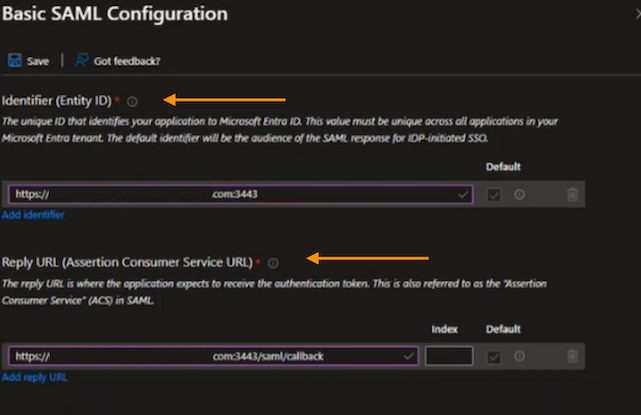641x415 pixels.
Task: Click the Index input box
Action: click(448, 356)
